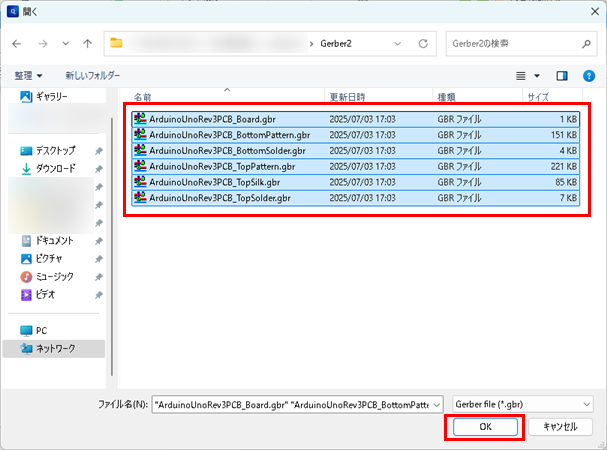Select ArduinoUnoRev3PCB_BottomSolder.gbr file

pyautogui.click(x=355, y=151)
